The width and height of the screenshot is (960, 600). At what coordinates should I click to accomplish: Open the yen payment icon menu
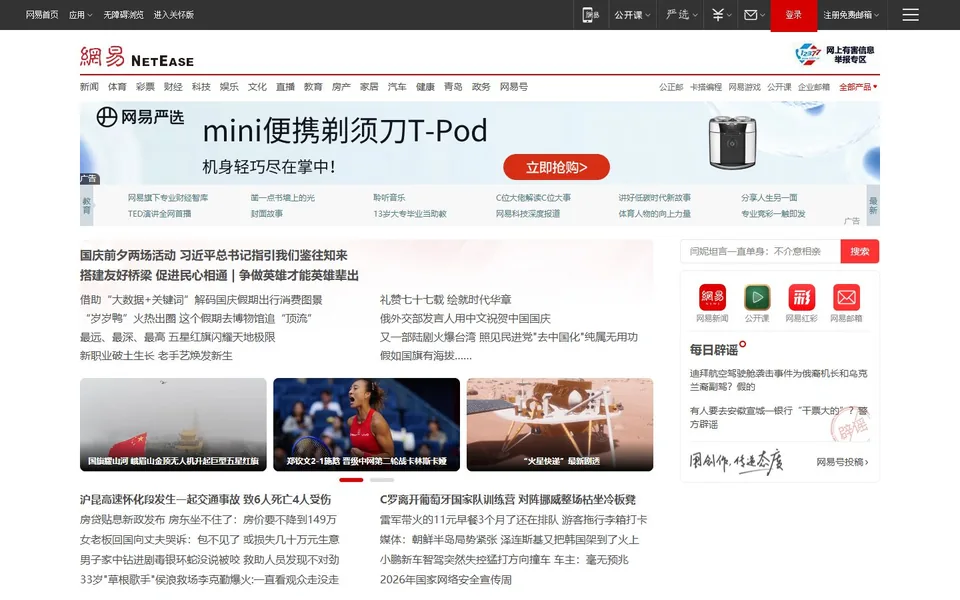[721, 15]
